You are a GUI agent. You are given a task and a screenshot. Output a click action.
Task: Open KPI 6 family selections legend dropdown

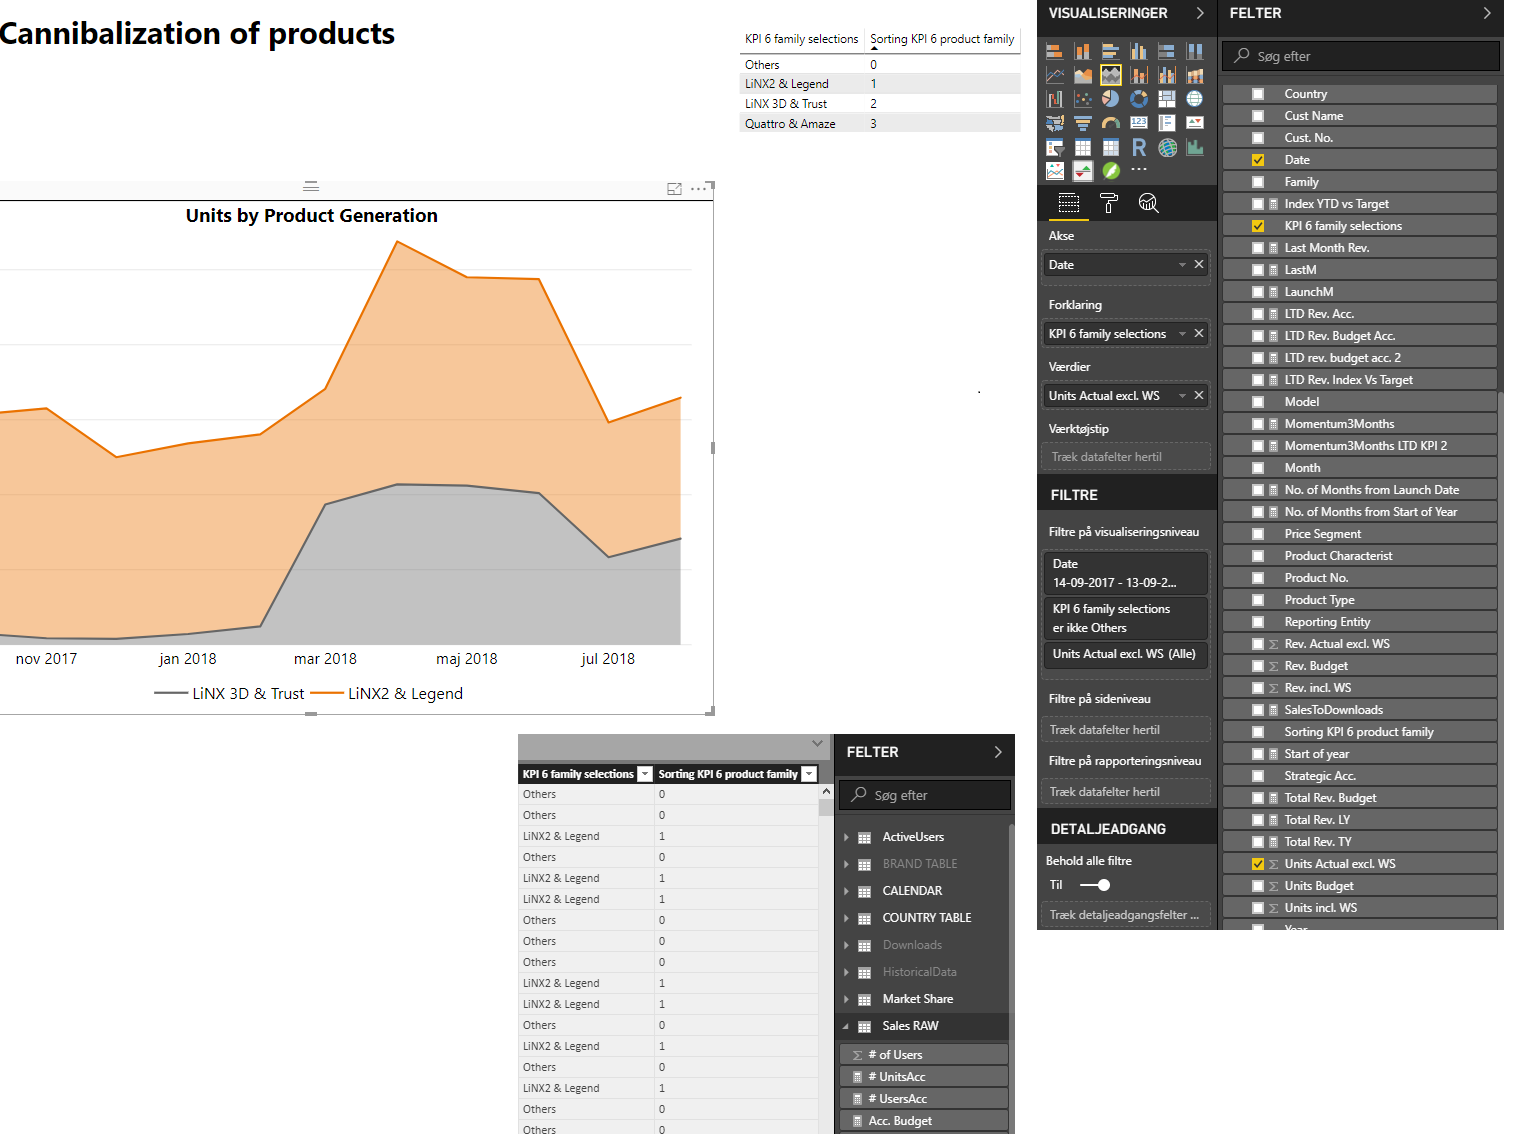click(1182, 334)
